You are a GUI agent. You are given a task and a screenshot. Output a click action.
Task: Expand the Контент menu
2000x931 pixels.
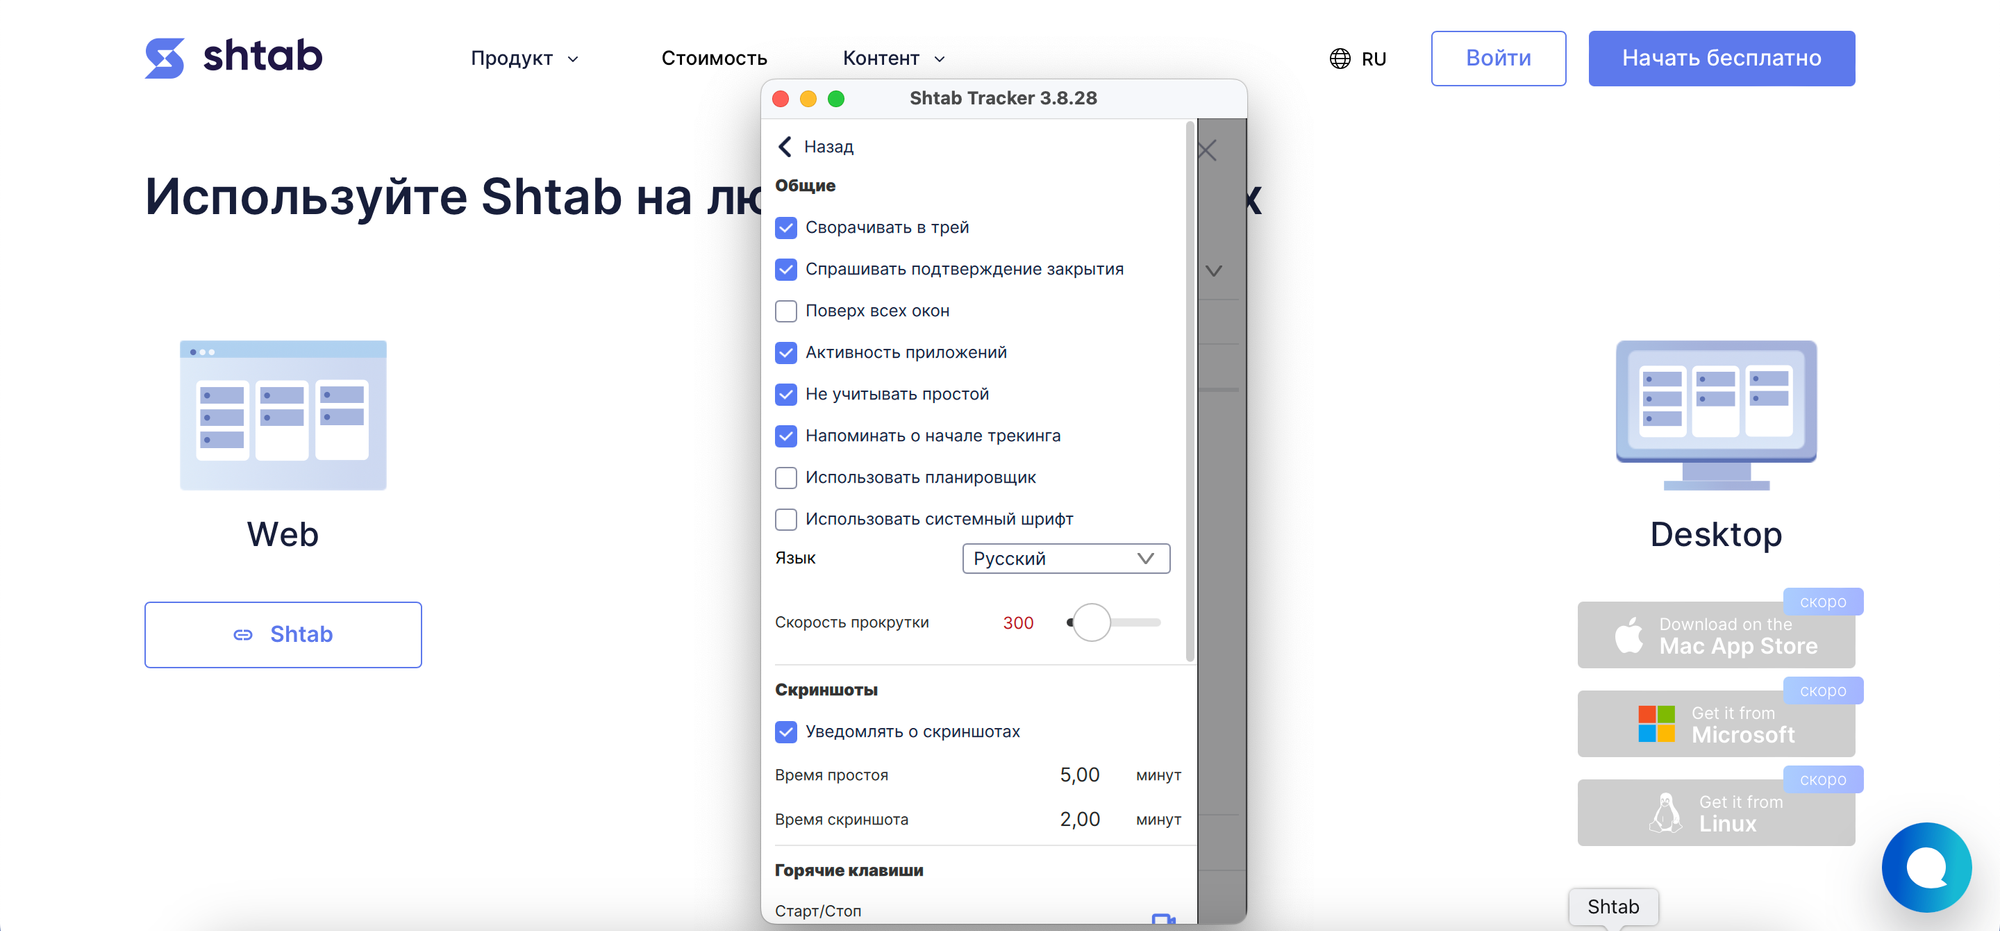point(894,59)
